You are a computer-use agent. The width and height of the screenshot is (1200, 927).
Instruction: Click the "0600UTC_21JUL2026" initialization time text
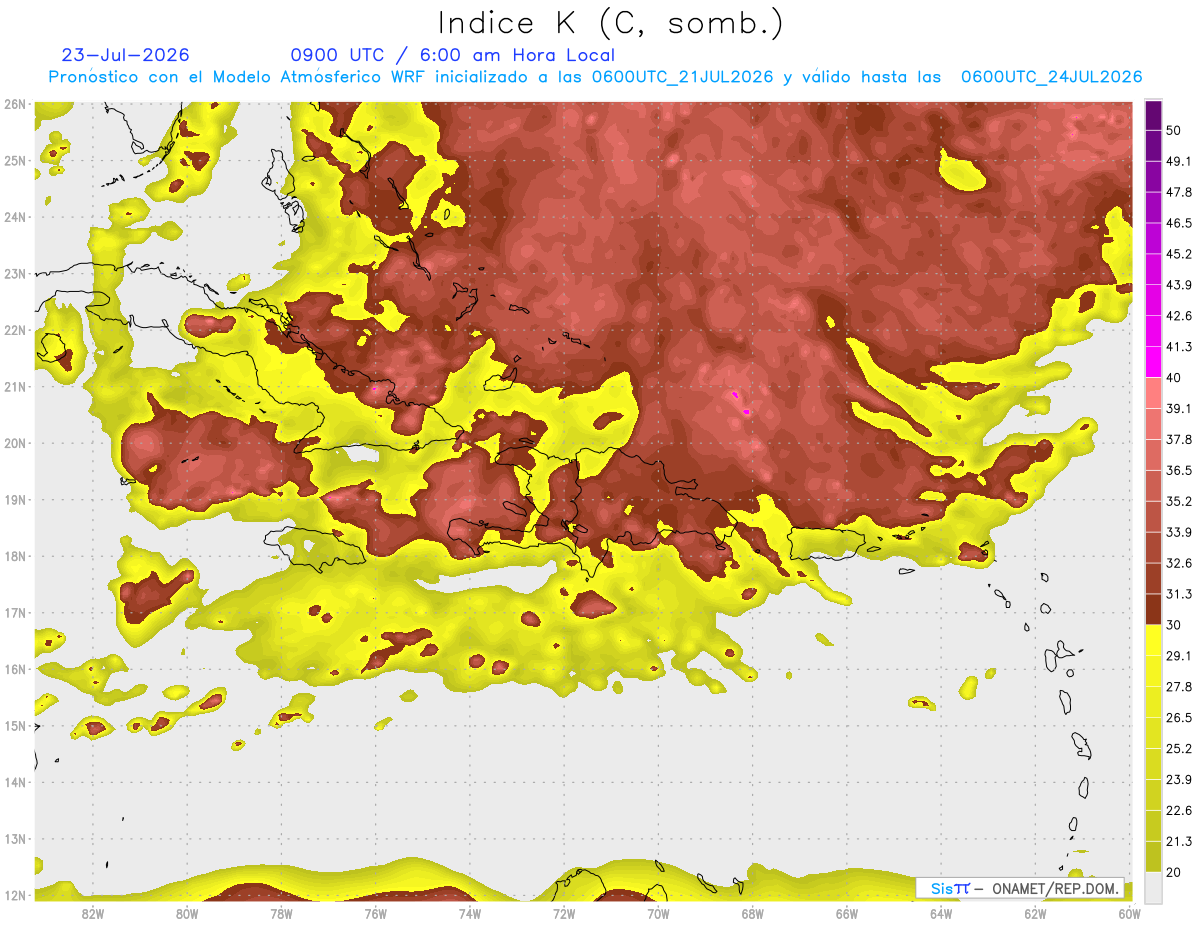tap(683, 77)
